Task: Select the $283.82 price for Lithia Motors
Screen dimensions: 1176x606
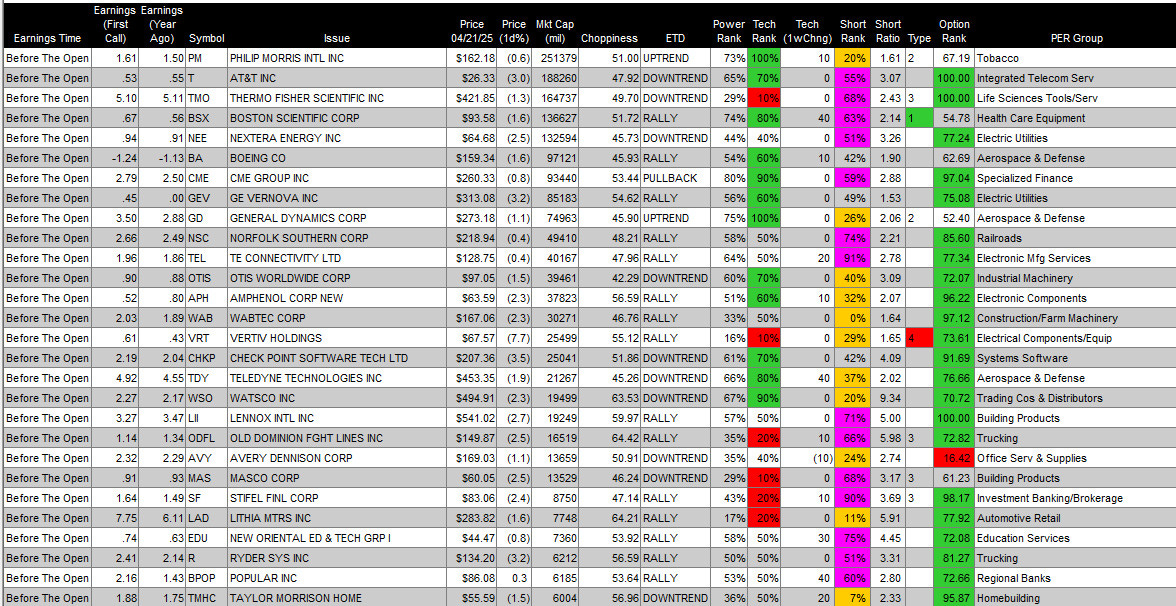Action: coord(472,518)
